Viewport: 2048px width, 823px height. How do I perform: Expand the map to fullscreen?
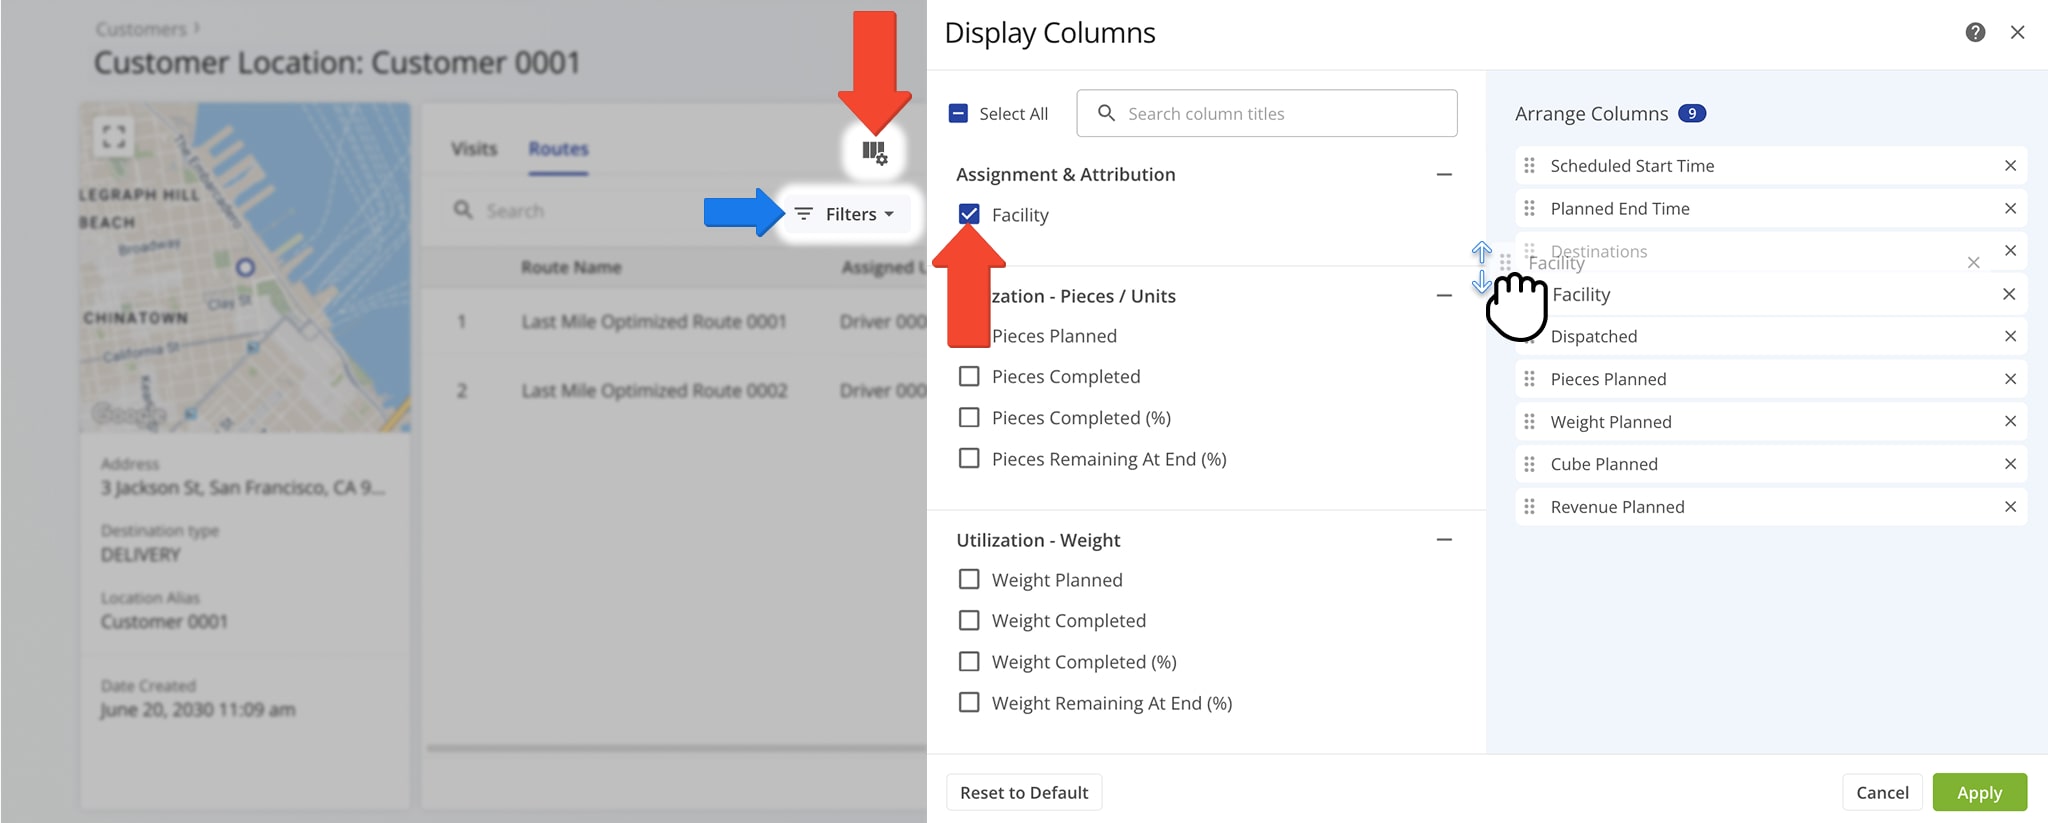click(x=114, y=136)
